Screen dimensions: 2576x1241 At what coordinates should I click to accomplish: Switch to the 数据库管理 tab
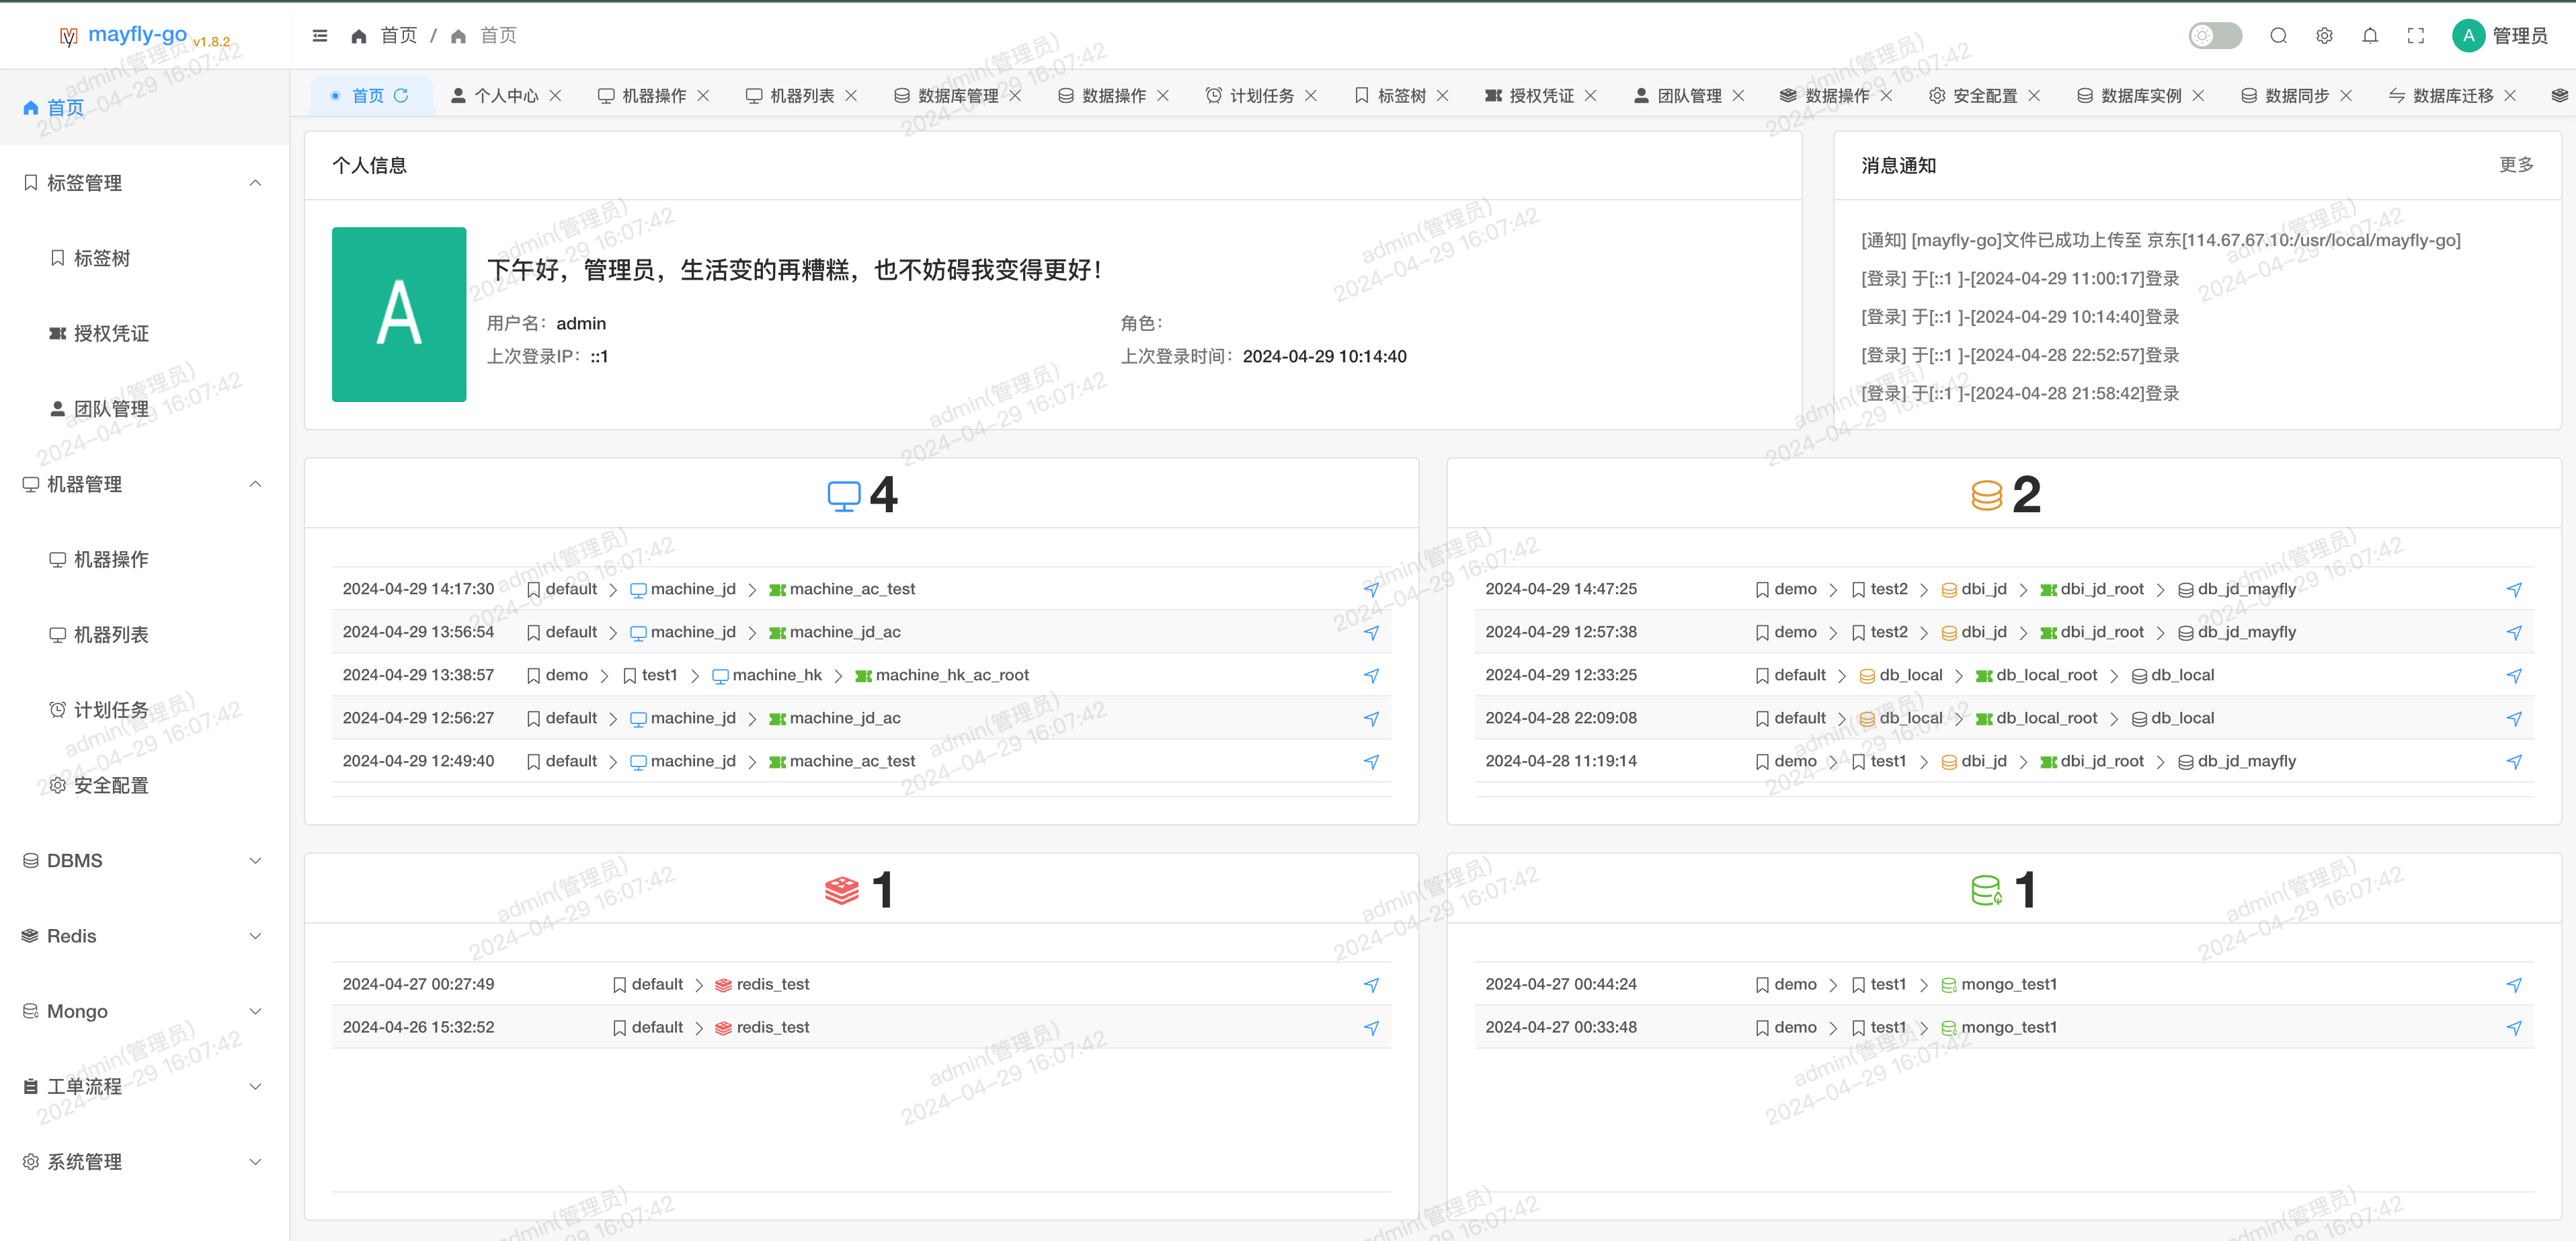pos(957,95)
